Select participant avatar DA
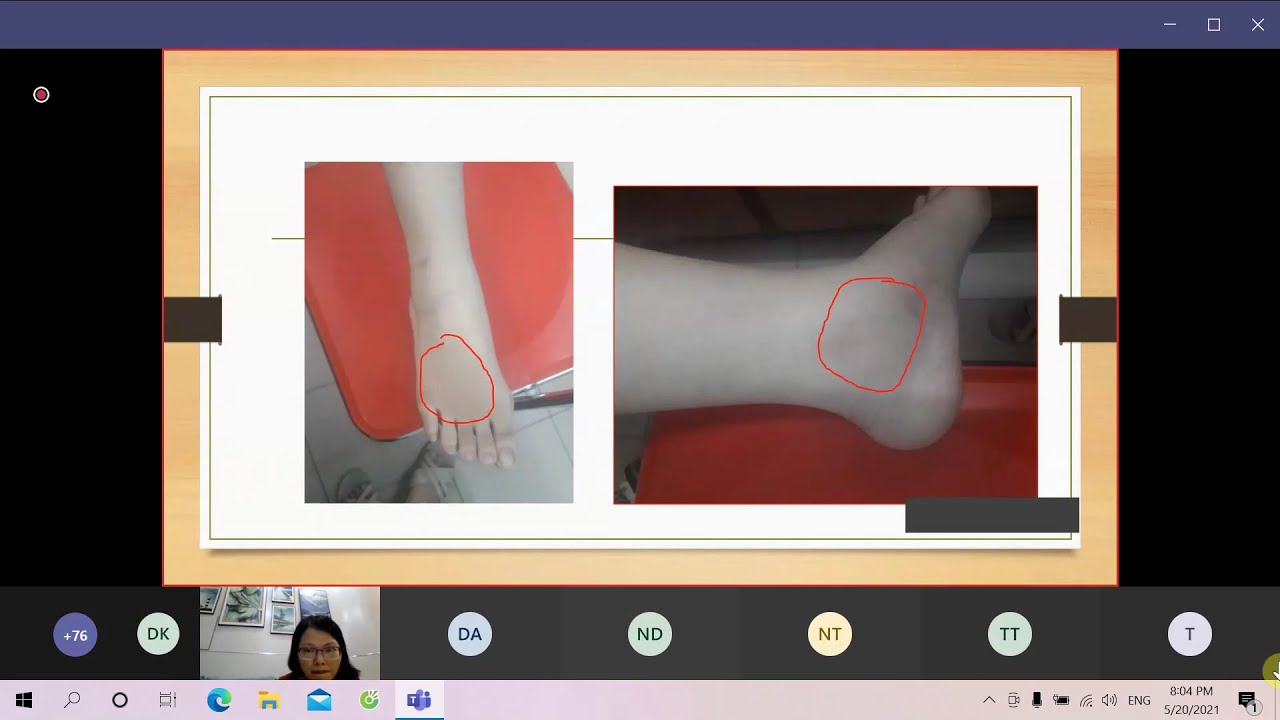Viewport: 1280px width, 720px height. [470, 634]
